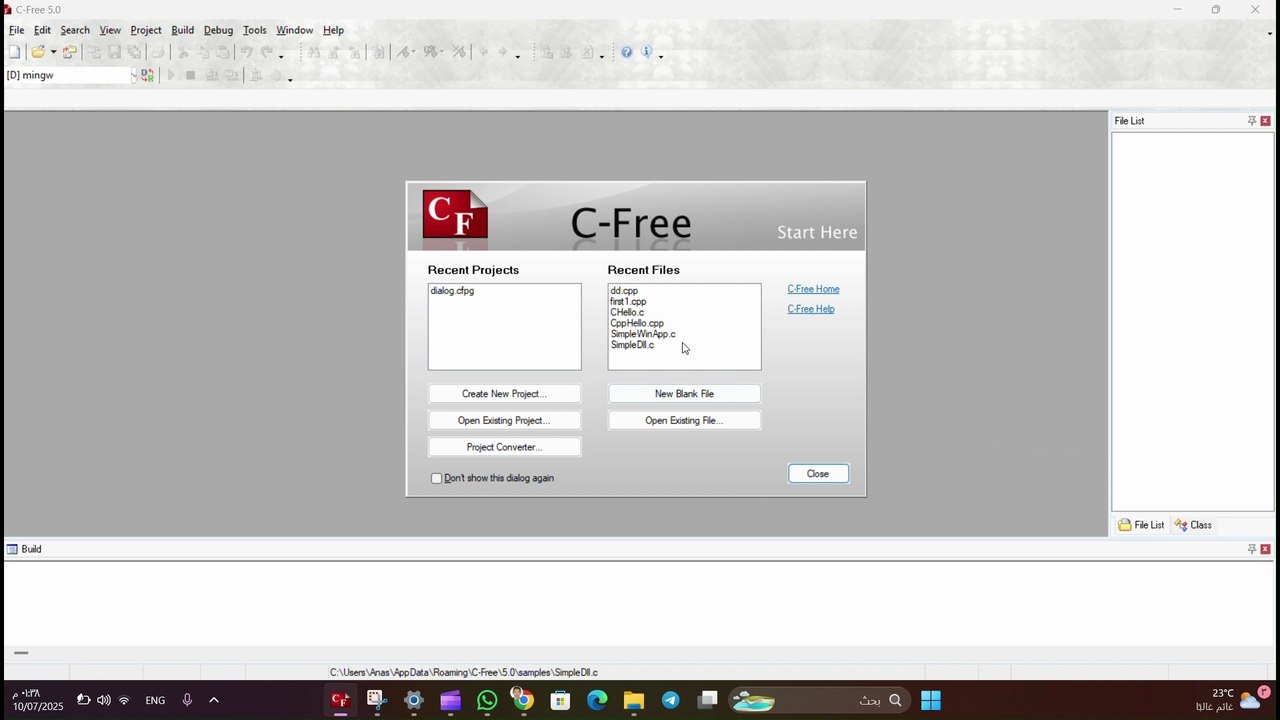
Task: Open the Edit menu
Action: [x=42, y=30]
